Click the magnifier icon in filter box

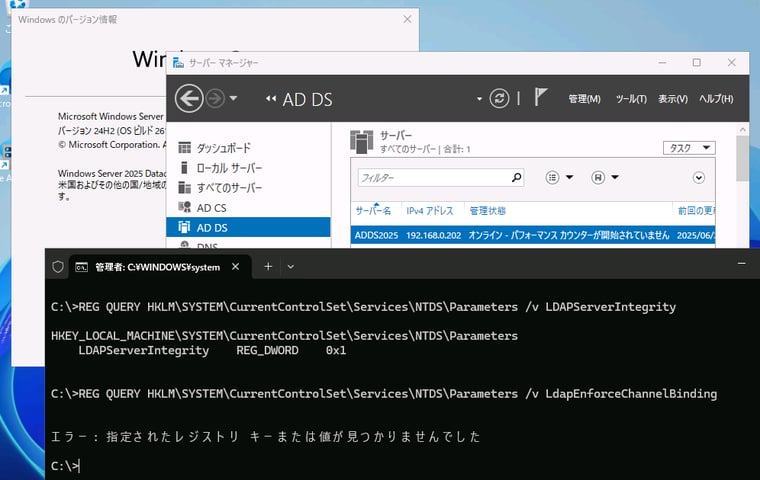pyautogui.click(x=516, y=177)
